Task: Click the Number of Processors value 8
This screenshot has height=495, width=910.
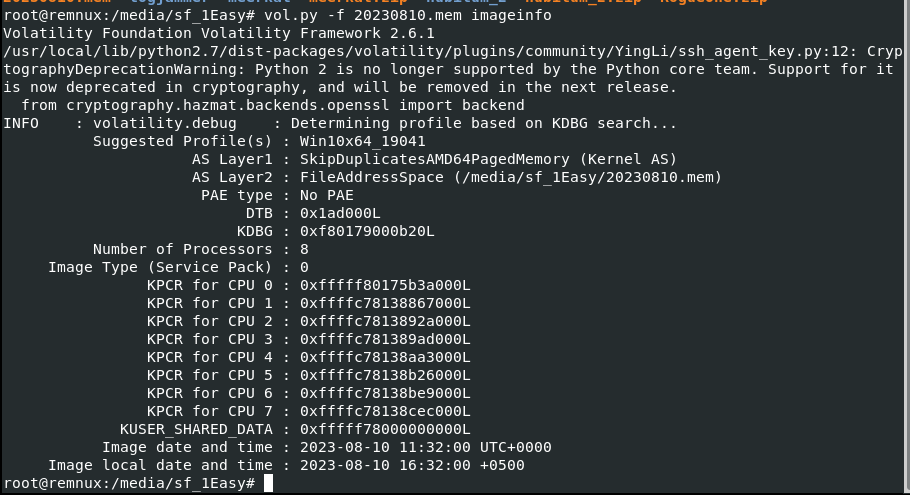Action: pos(304,249)
